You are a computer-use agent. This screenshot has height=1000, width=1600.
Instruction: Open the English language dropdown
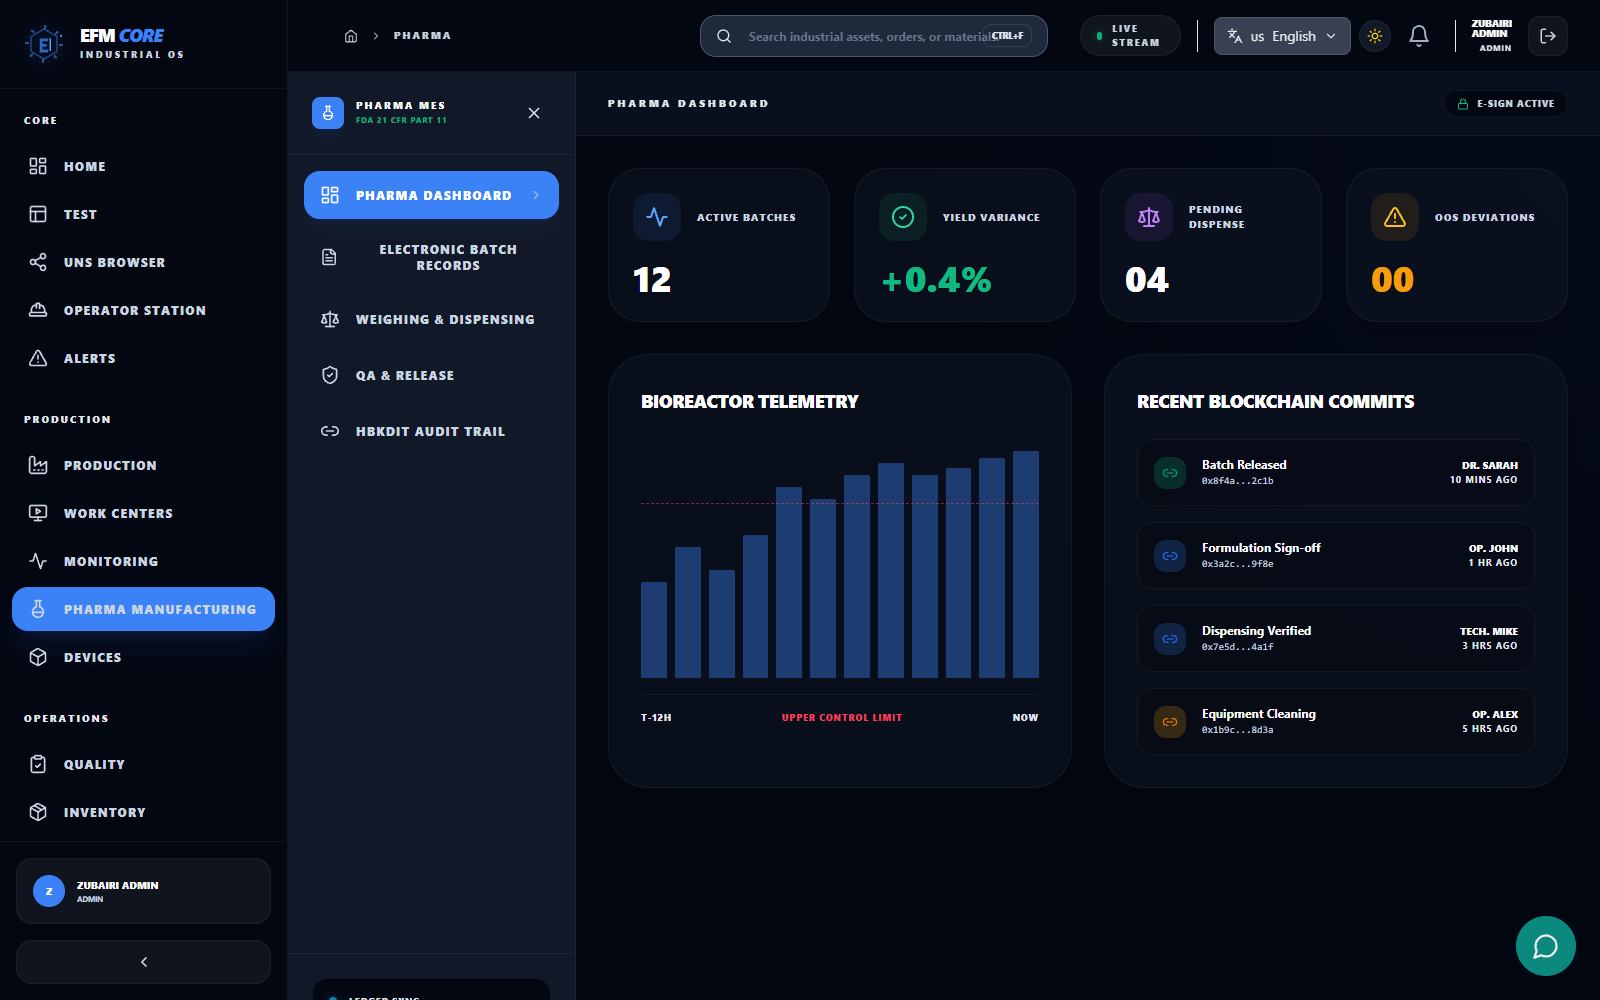click(1282, 36)
